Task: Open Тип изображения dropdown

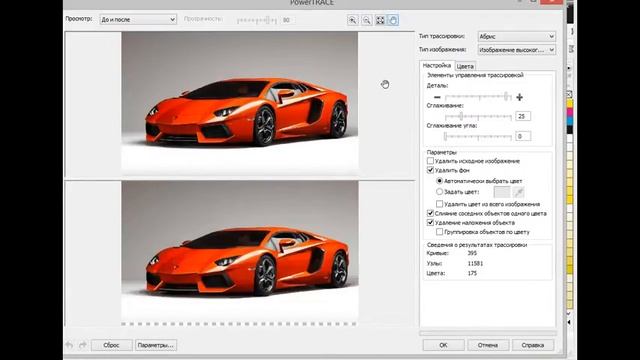Action: 516,50
